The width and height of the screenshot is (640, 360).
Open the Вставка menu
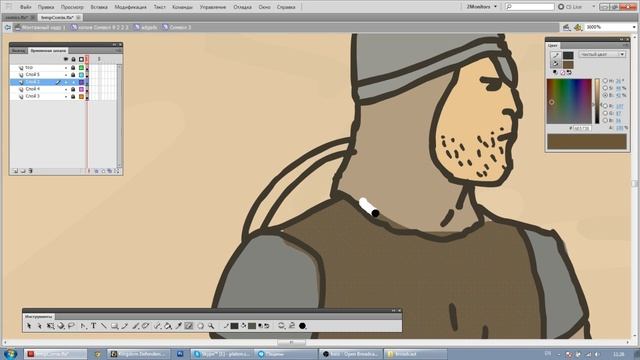pyautogui.click(x=99, y=7)
